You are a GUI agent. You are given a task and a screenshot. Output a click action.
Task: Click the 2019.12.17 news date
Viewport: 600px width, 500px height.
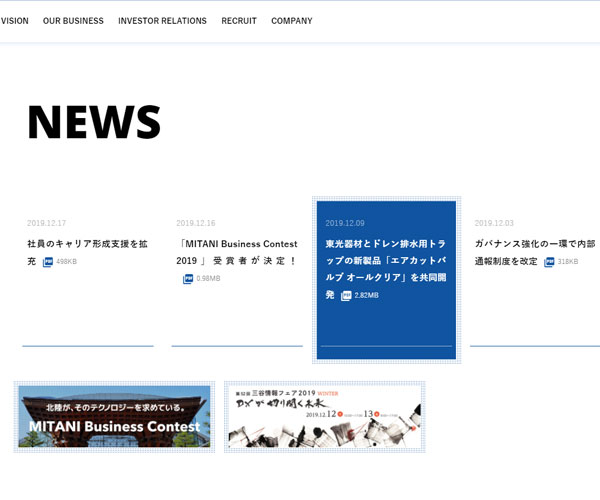pos(46,223)
